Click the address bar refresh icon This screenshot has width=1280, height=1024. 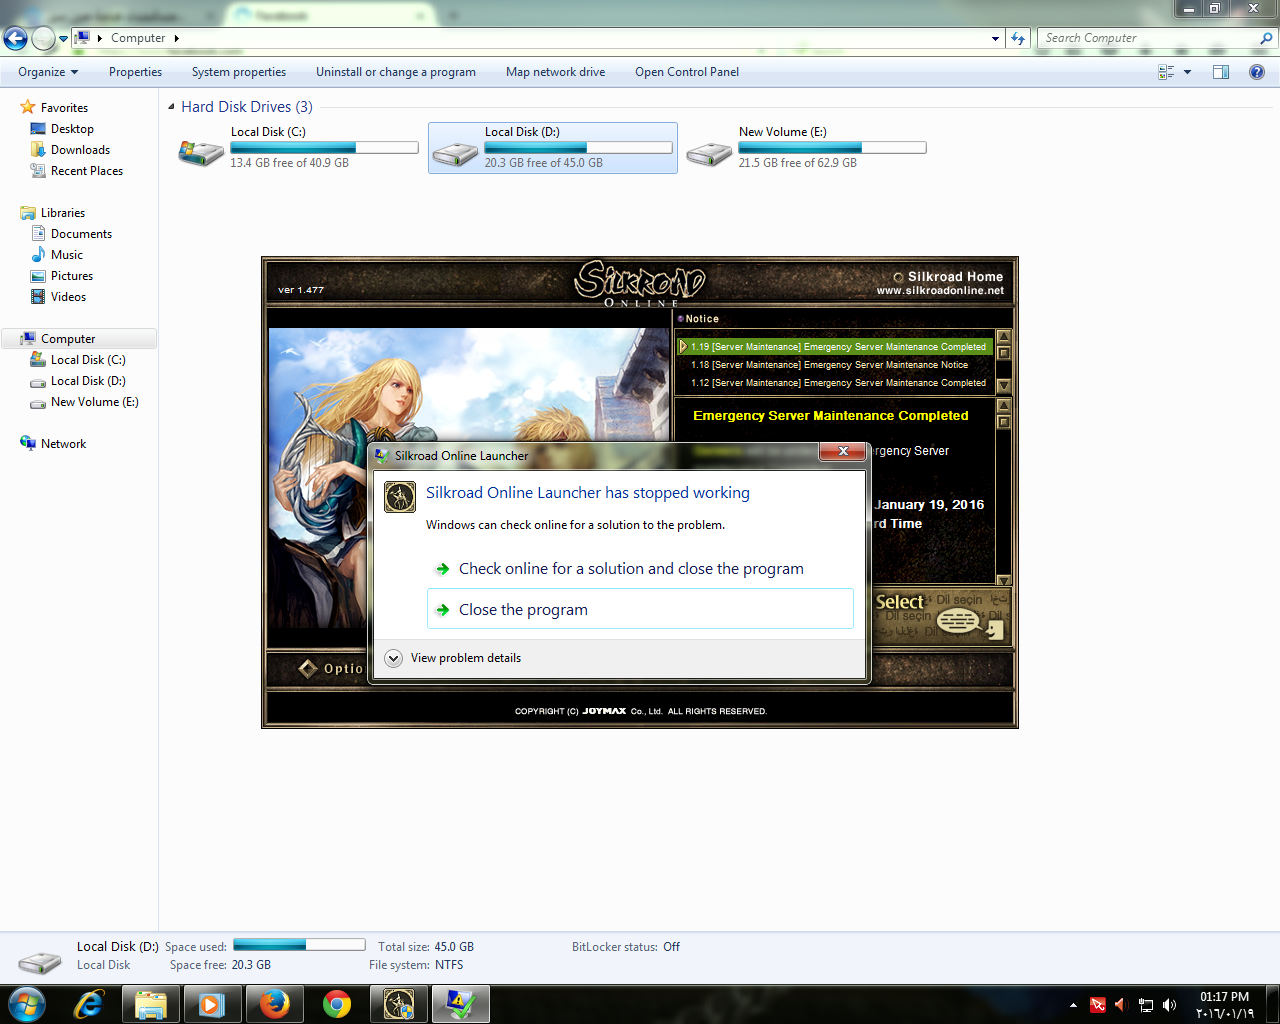pos(1018,39)
